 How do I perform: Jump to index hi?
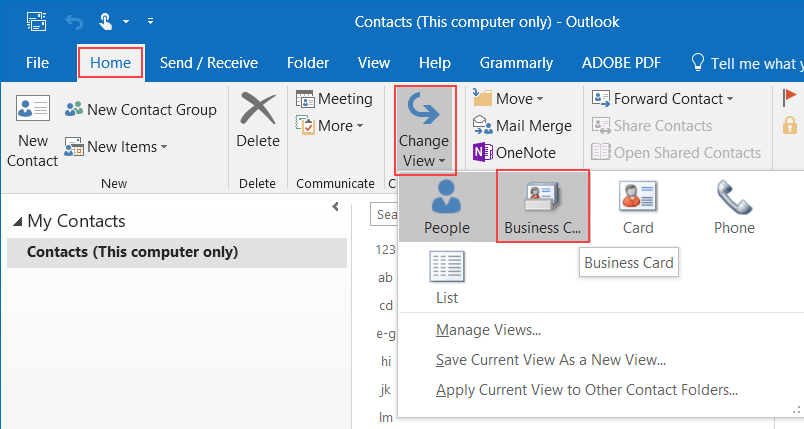[x=386, y=361]
